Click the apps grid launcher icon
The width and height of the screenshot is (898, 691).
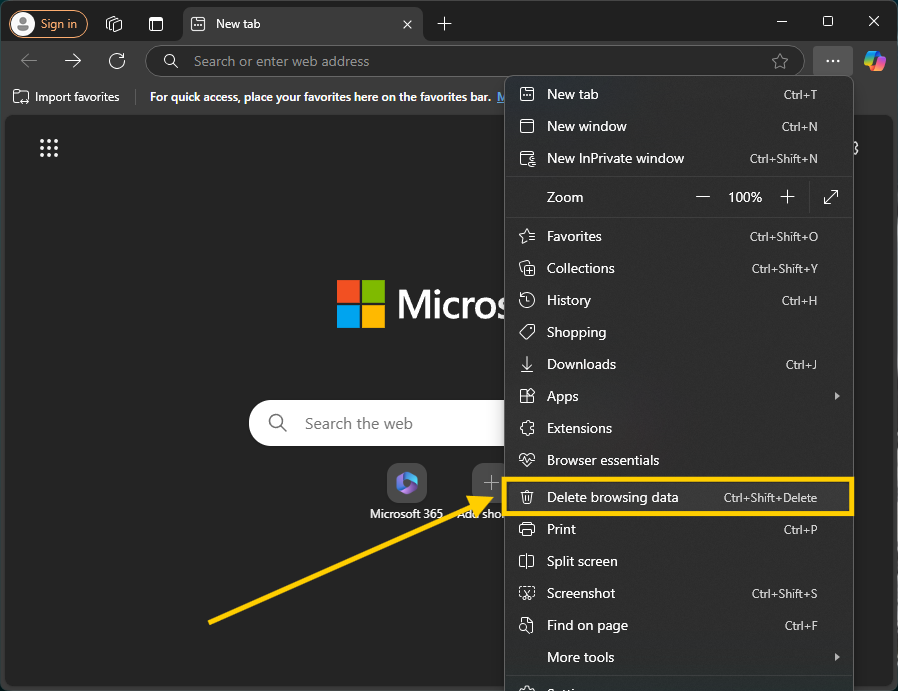tap(49, 148)
